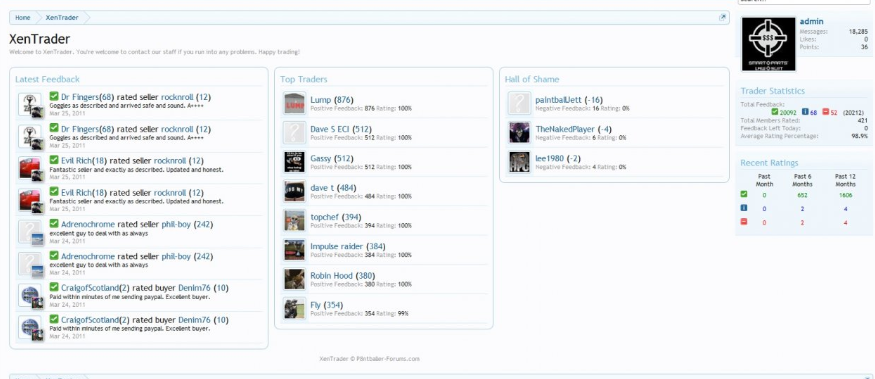
Task: Click topchef's avatar thumbnail
Action: (294, 220)
